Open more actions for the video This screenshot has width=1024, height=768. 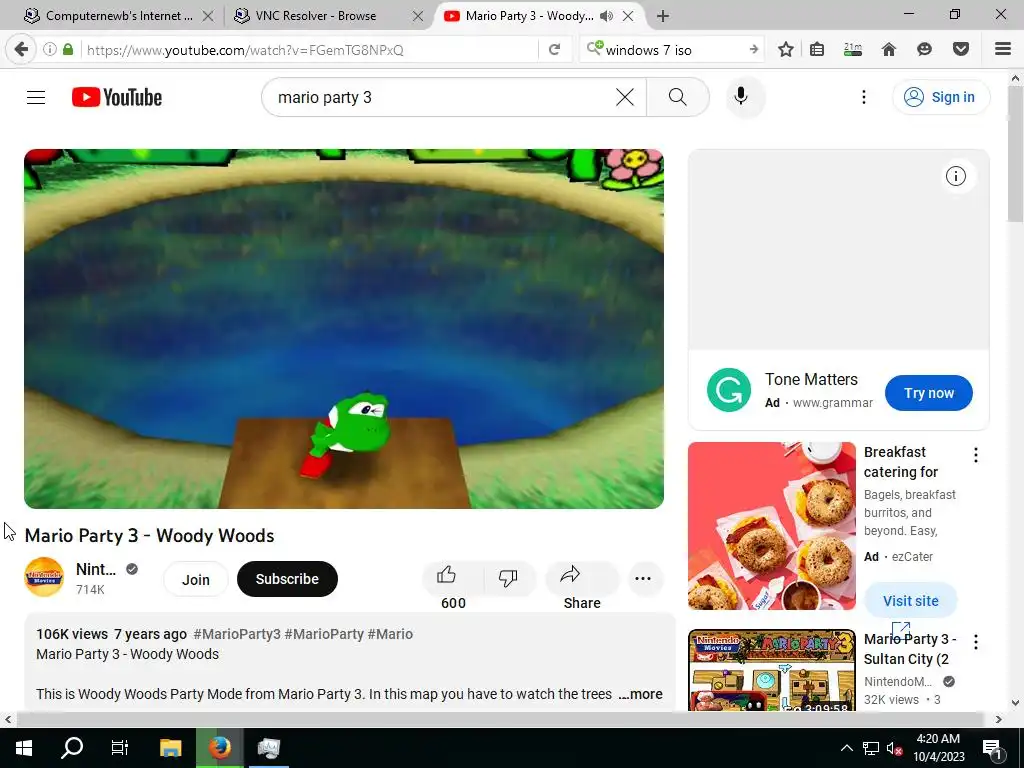point(643,579)
